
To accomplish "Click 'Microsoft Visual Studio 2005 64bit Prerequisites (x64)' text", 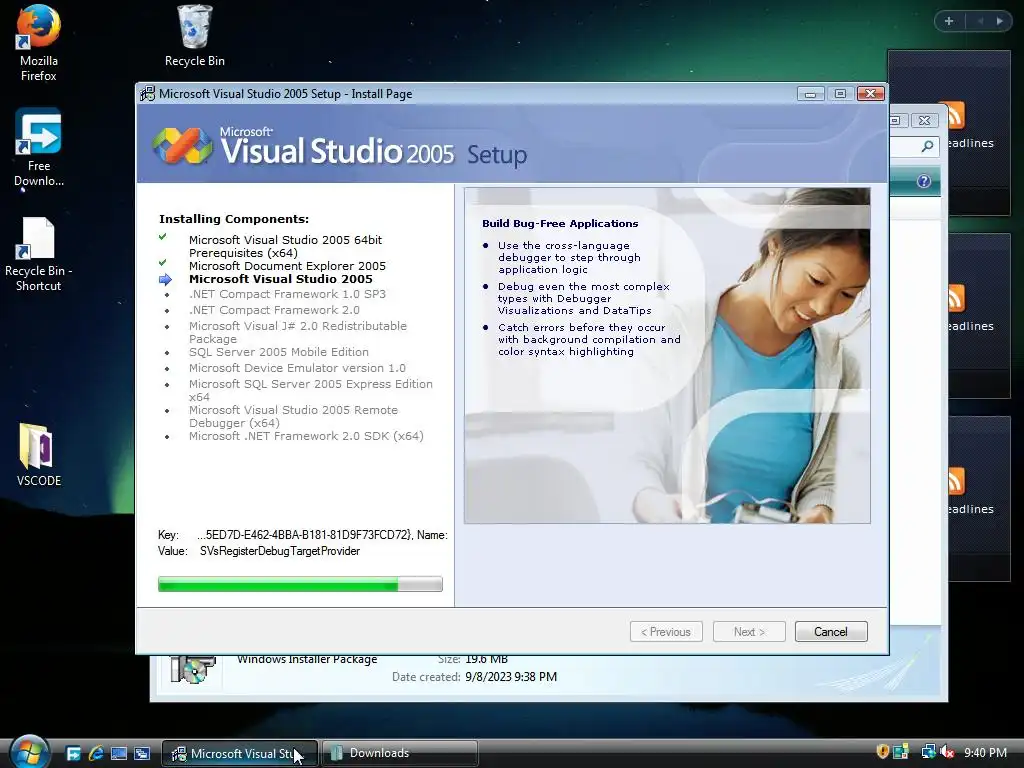I will click(x=285, y=246).
